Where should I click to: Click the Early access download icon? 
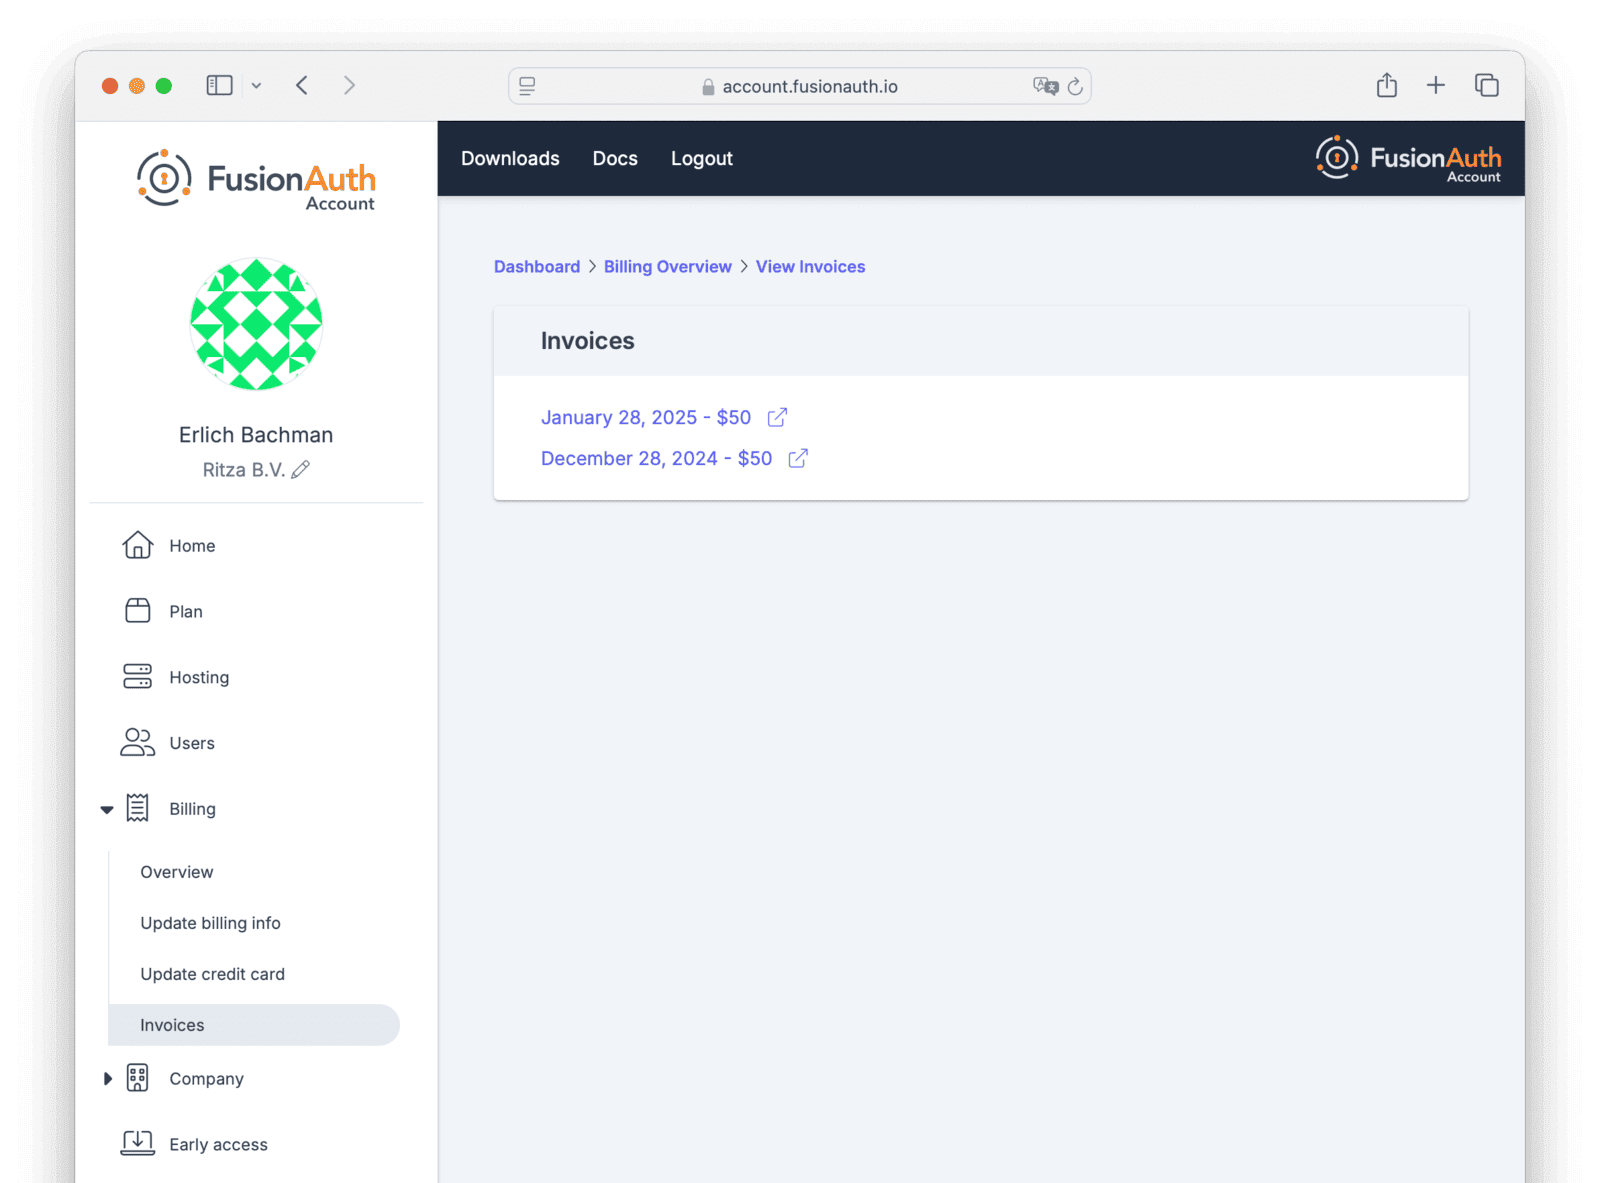[x=137, y=1143]
